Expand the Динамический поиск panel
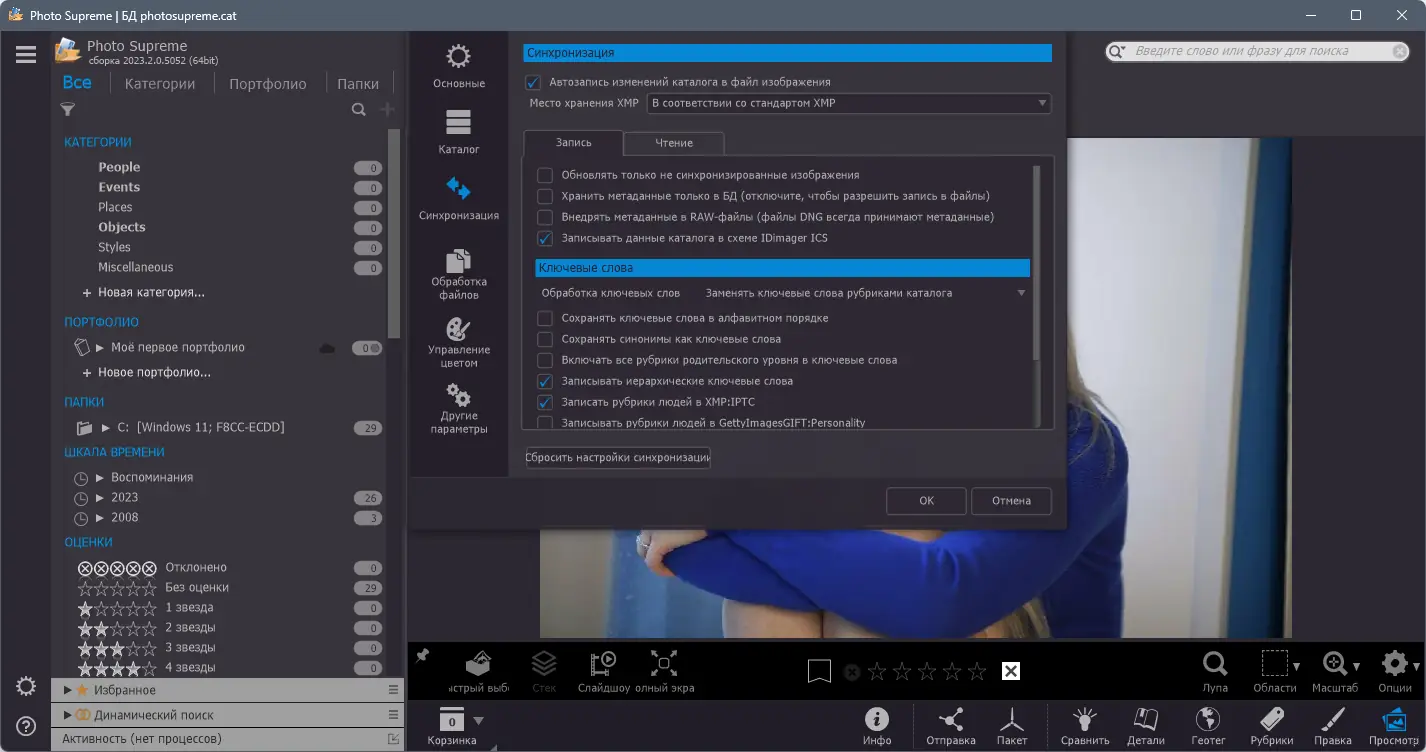The width and height of the screenshot is (1426, 752). pos(67,715)
